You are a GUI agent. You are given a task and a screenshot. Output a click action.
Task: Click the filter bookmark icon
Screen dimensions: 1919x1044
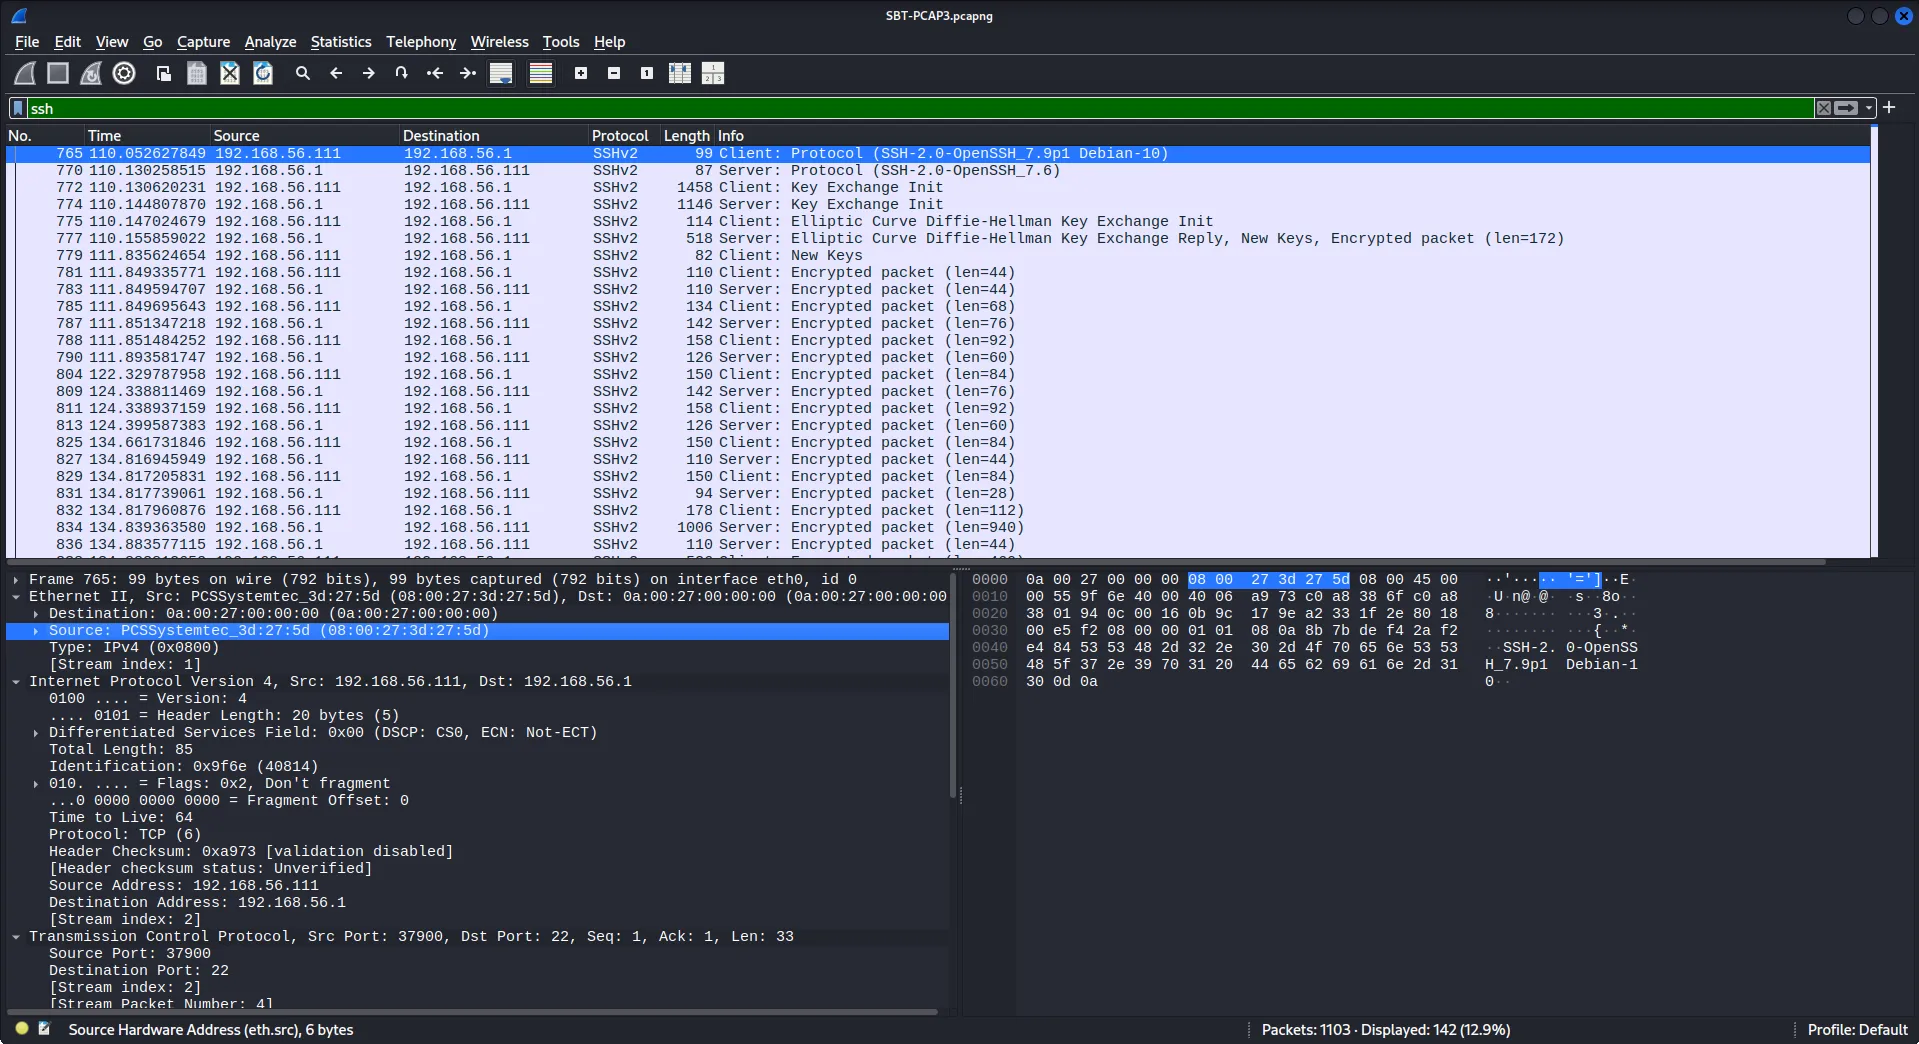[18, 108]
